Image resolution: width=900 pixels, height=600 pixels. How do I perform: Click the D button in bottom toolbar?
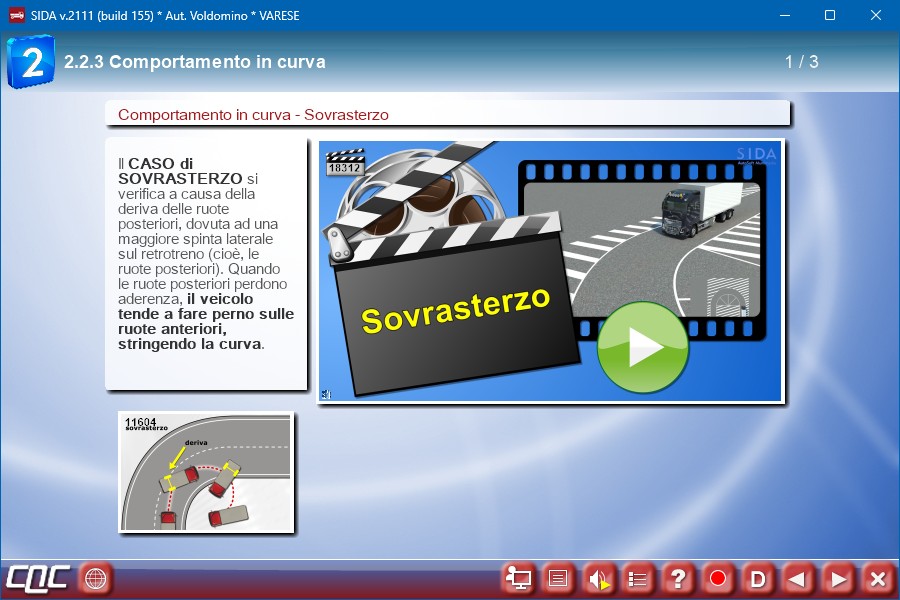(758, 578)
